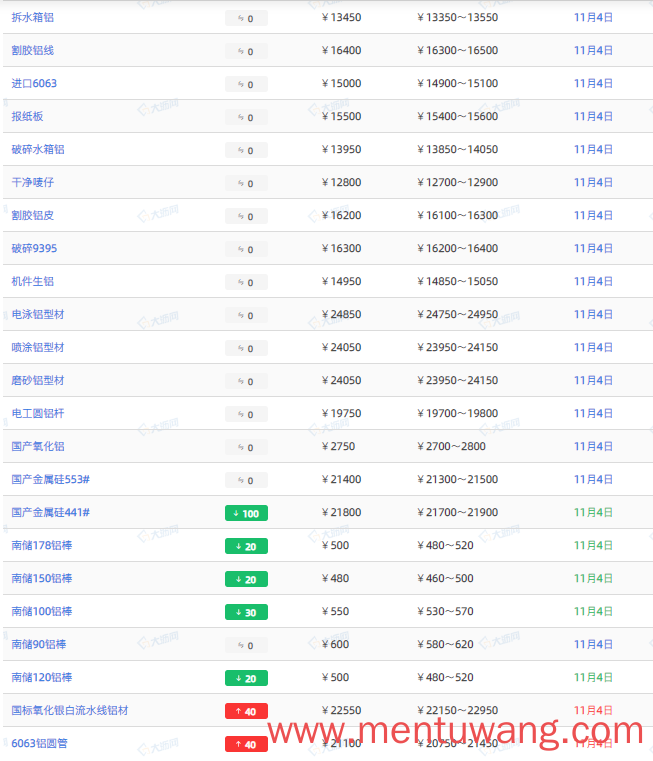The width and height of the screenshot is (653, 761).
Task: Select price range ¥580~620 for 南储90铝棒
Action: [445, 645]
